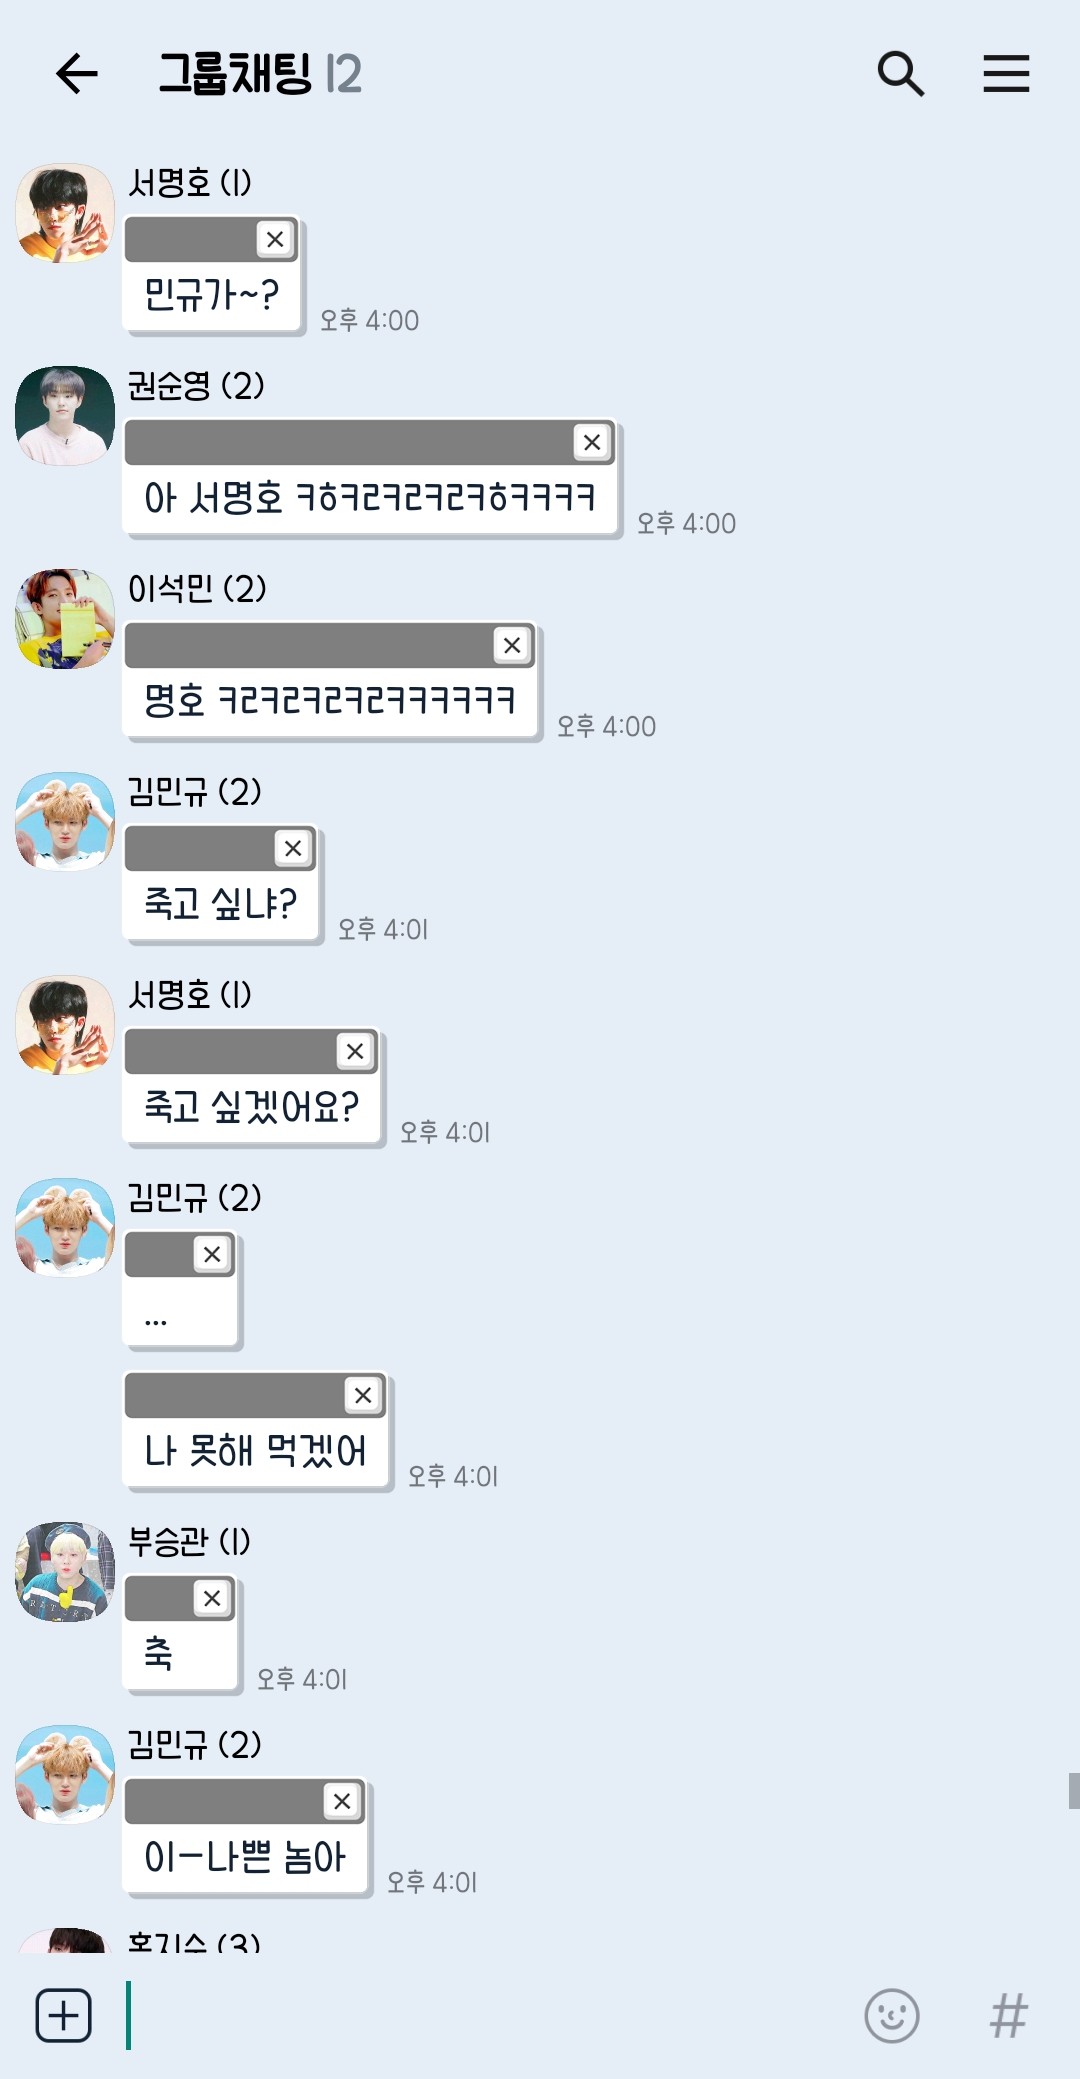Image resolution: width=1080 pixels, height=2079 pixels.
Task: Close the 명호 ㅋㄹㅋㄹ message bubble
Action: tap(512, 645)
